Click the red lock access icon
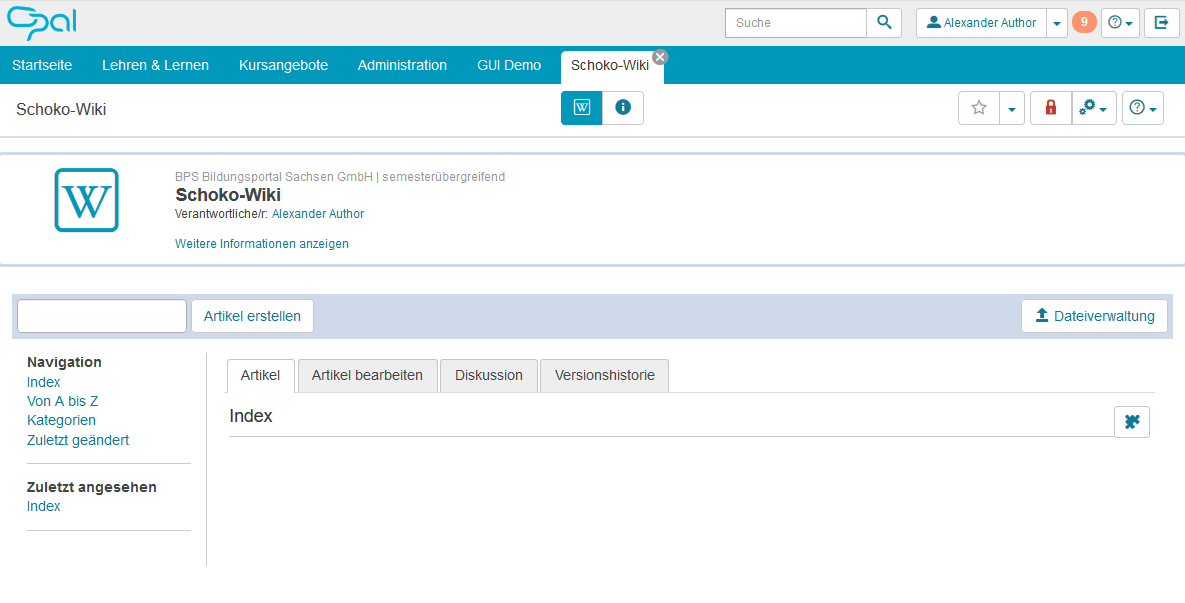Viewport: 1185px width, 603px height. (x=1051, y=108)
